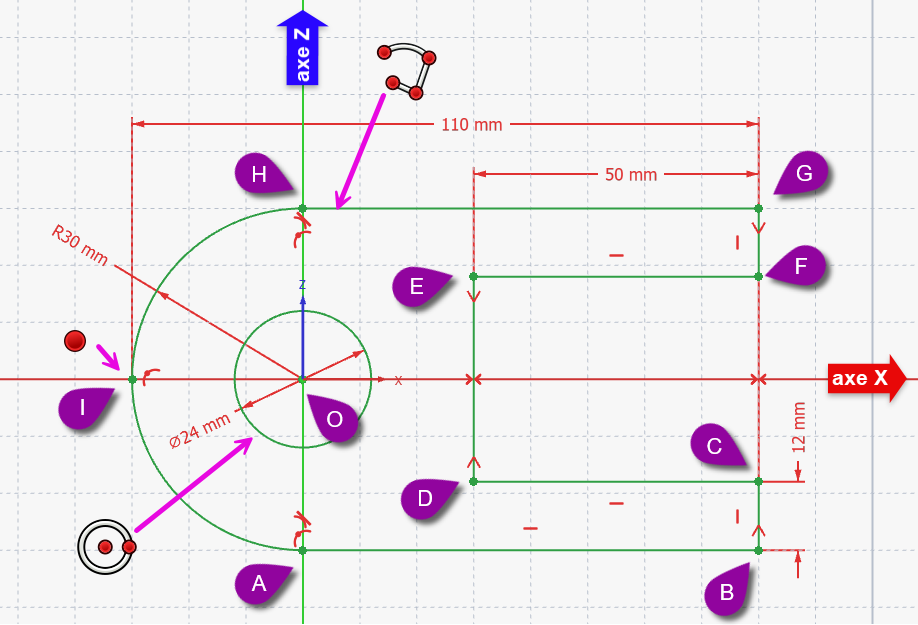918x625 pixels.
Task: Click the red point icon left of the arc
Action: 73,341
